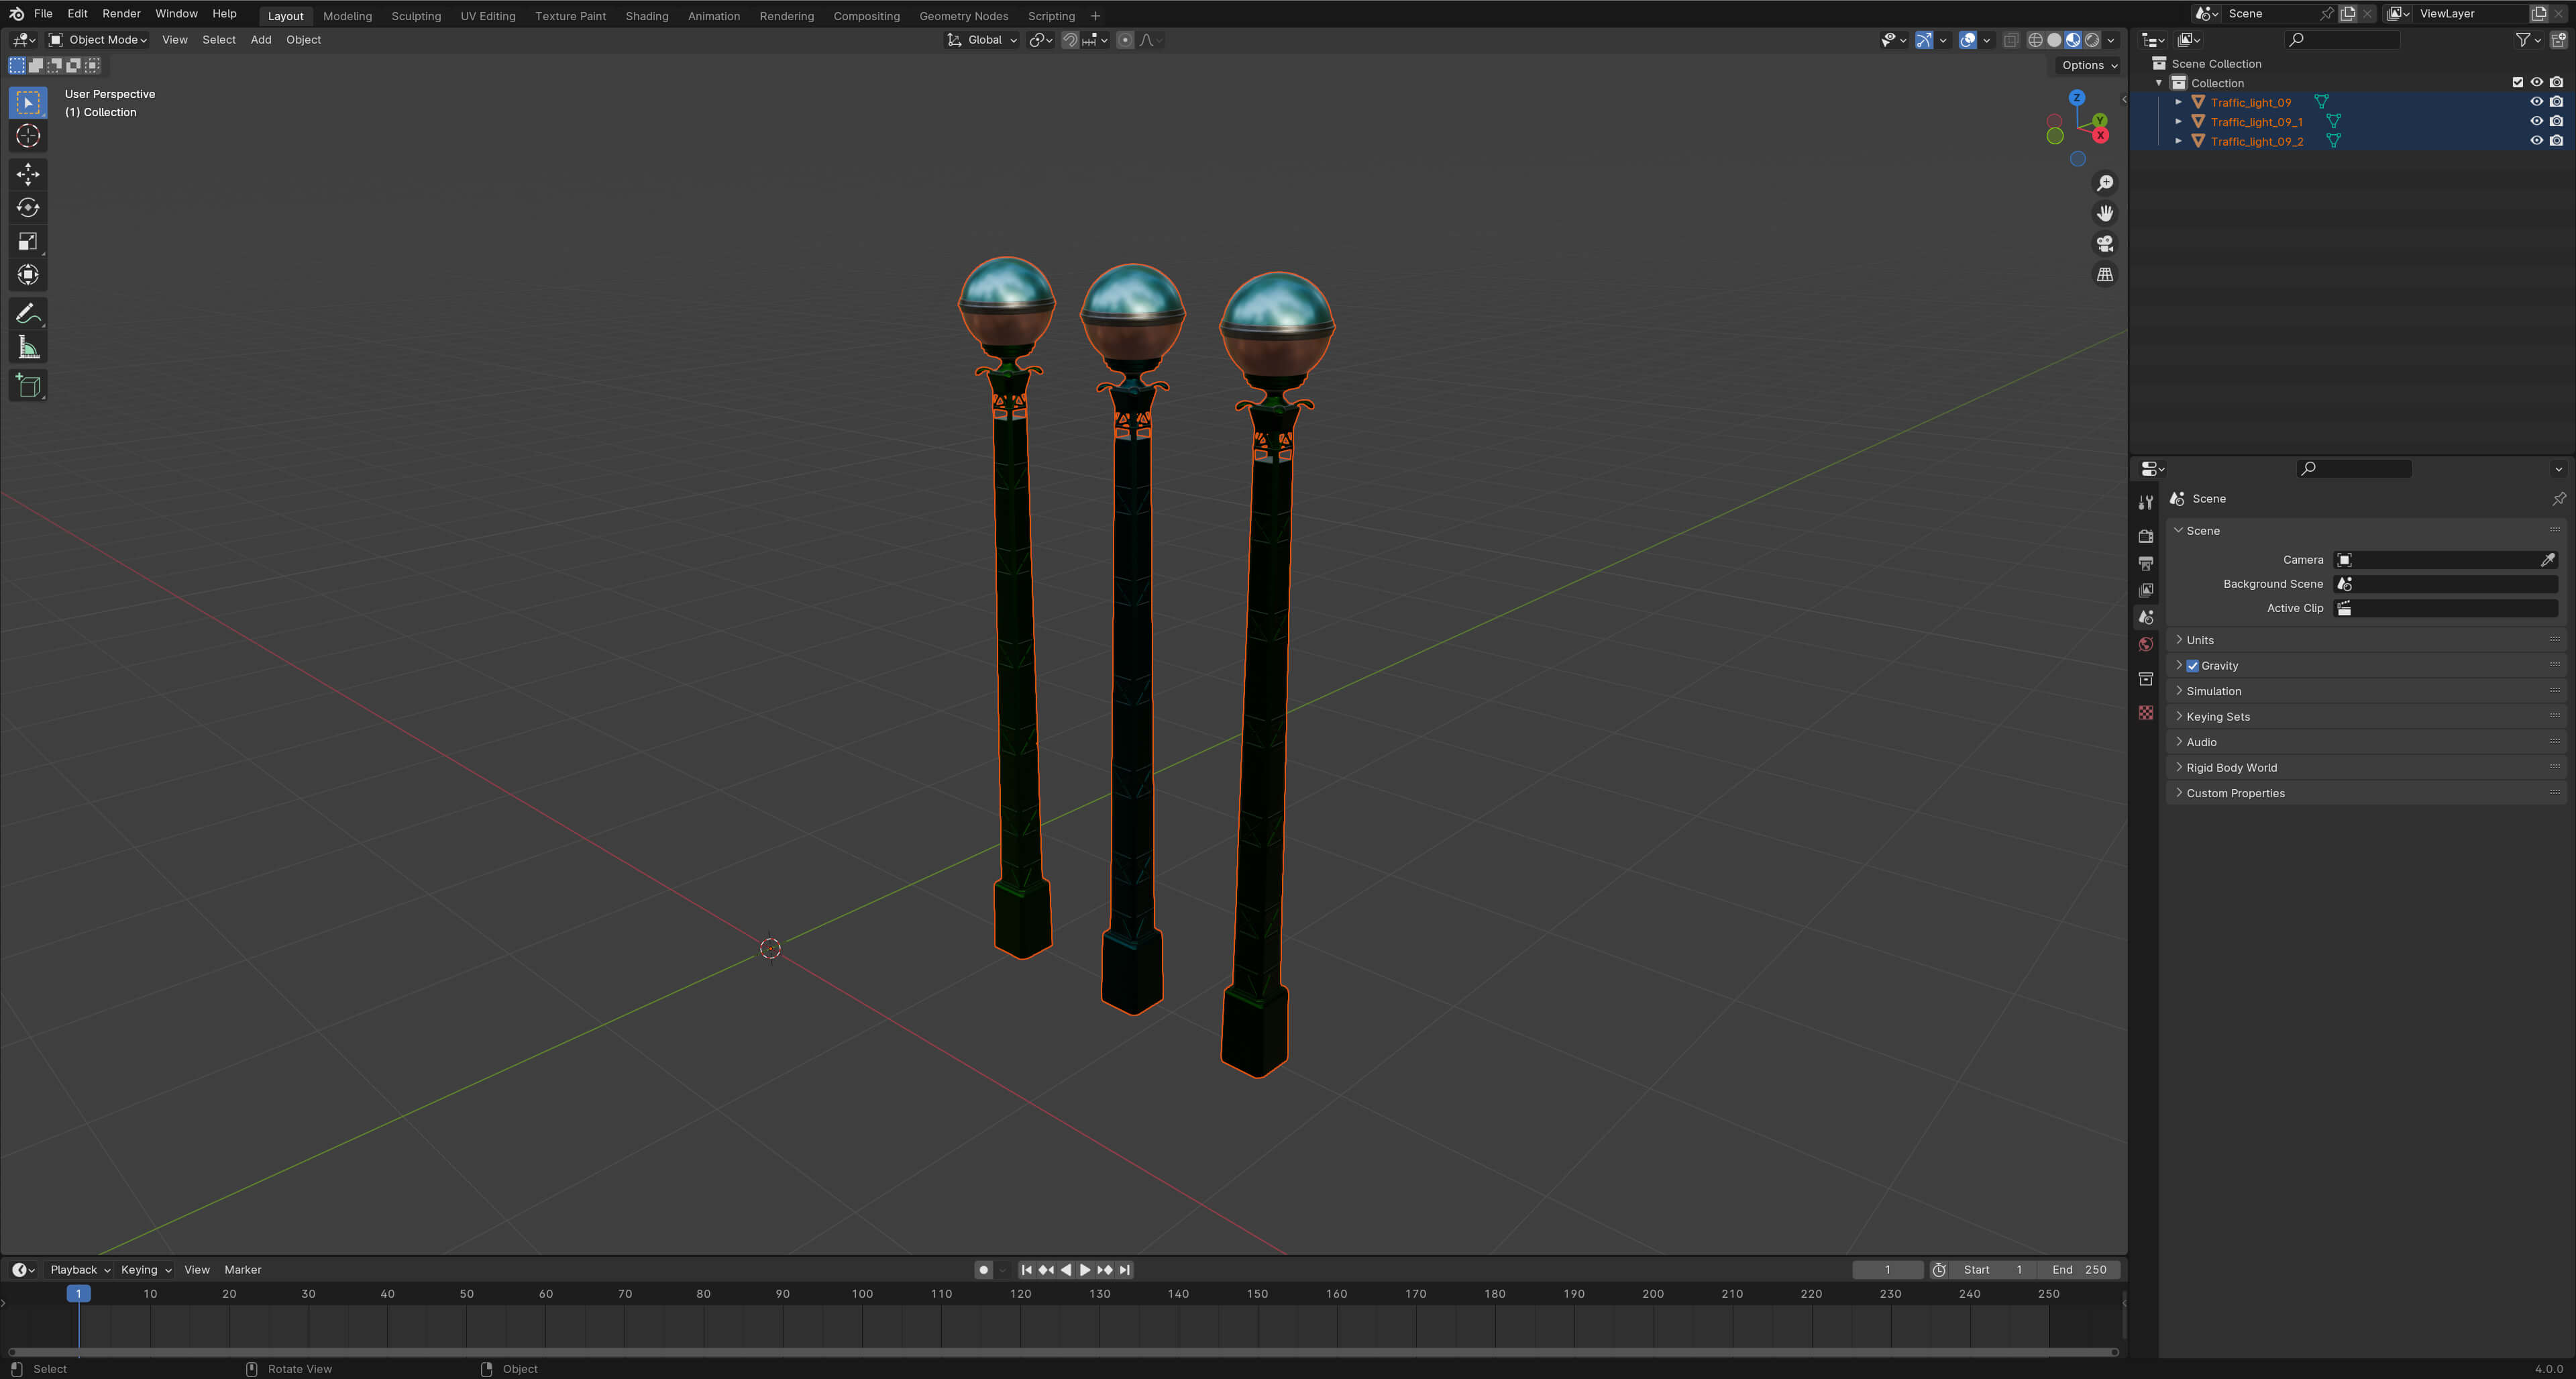Open viewport Options button
The width and height of the screenshot is (2576, 1379).
tap(2089, 65)
